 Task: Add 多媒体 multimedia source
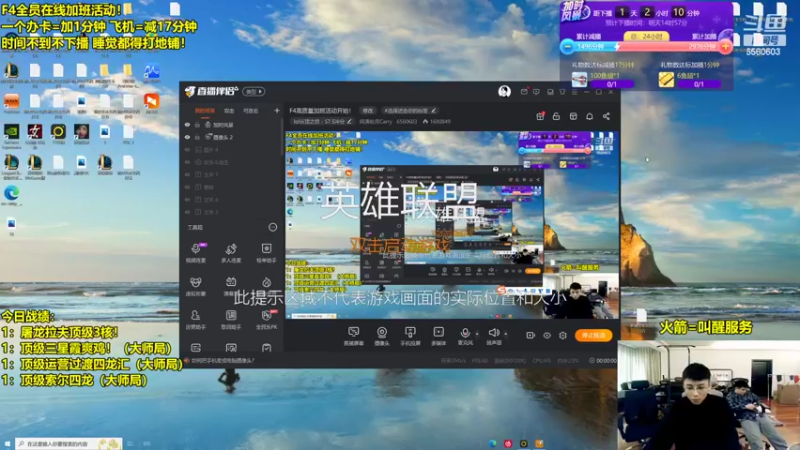tap(438, 336)
